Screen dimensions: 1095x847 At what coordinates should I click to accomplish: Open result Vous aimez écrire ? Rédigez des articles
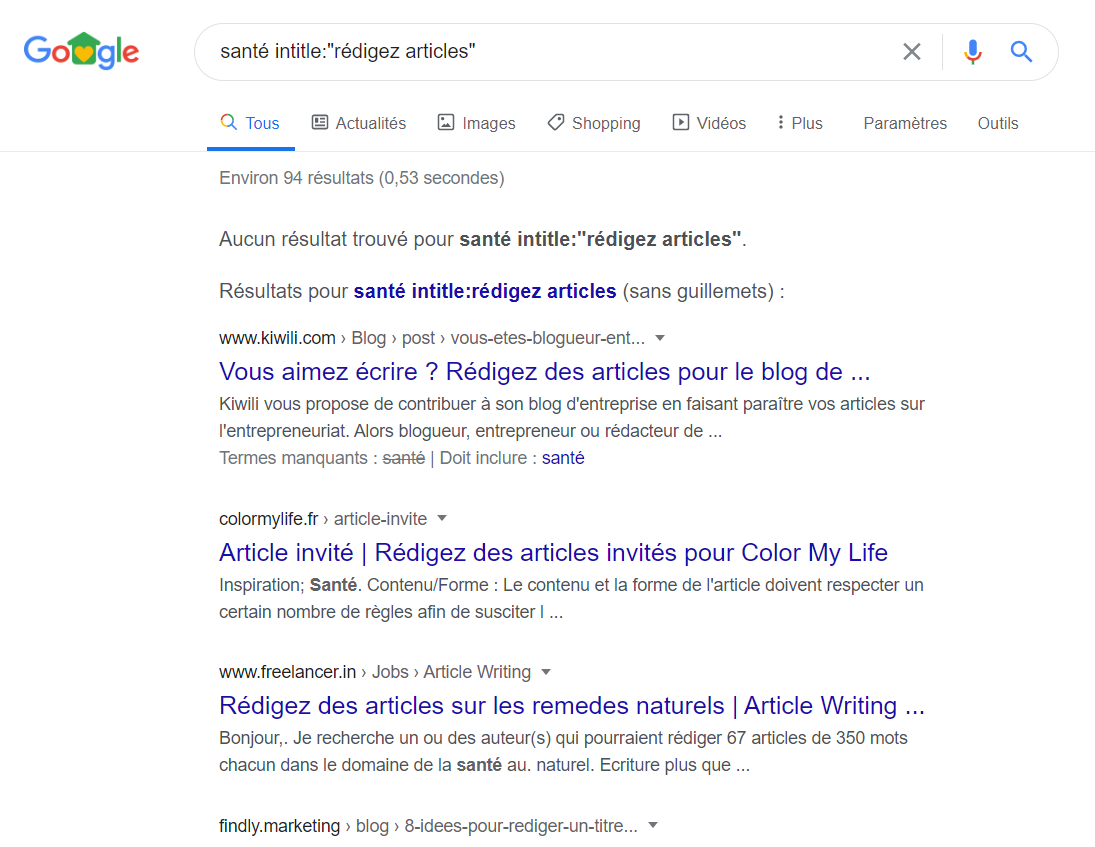click(545, 371)
